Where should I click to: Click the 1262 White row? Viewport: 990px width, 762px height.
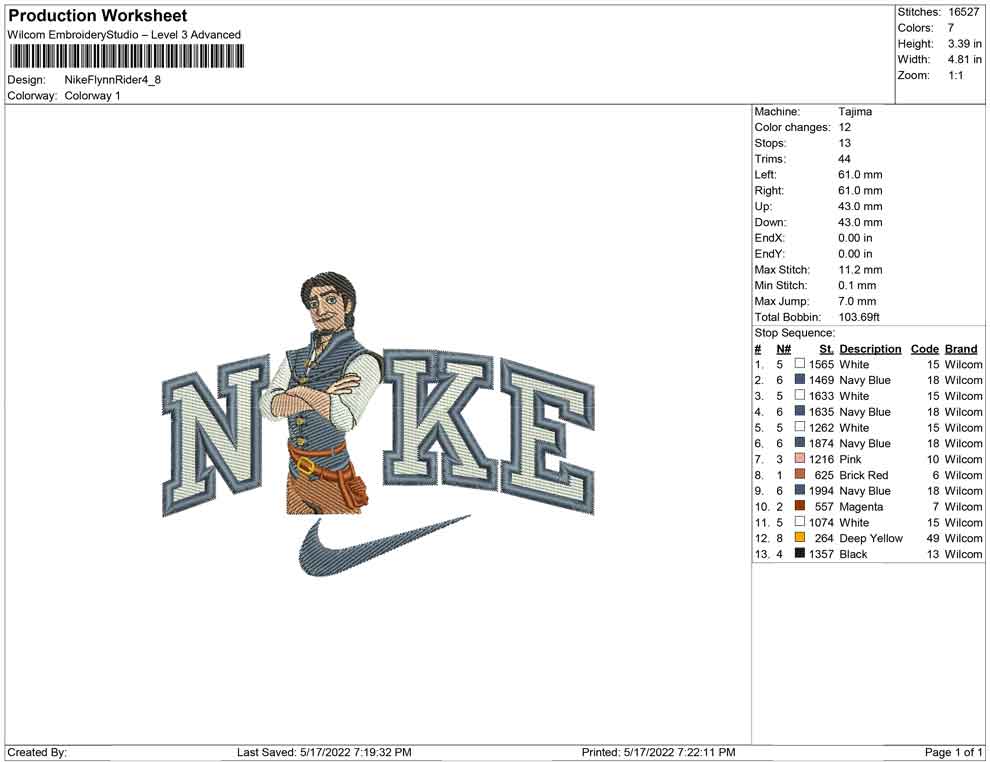pyautogui.click(x=868, y=427)
